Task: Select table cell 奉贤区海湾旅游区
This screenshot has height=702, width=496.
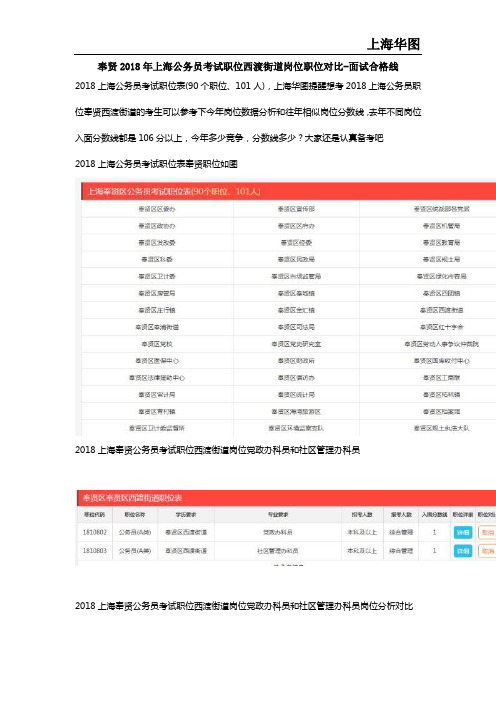Action: pos(296,411)
